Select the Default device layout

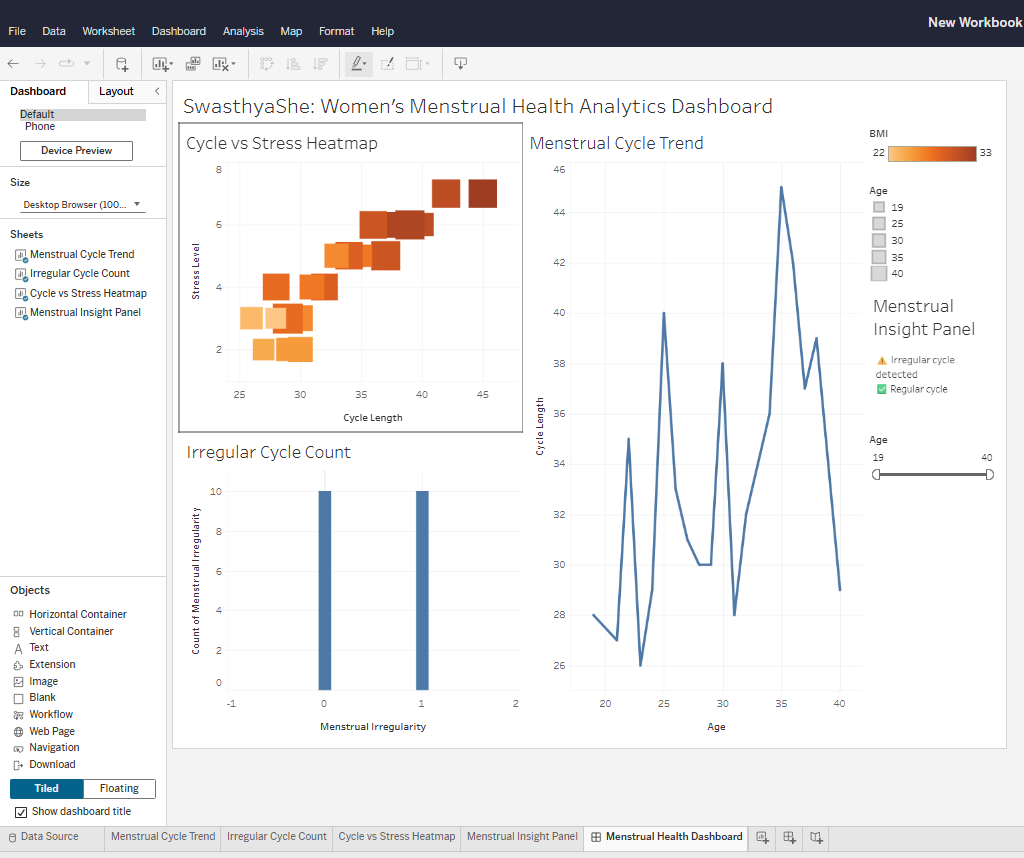point(82,114)
